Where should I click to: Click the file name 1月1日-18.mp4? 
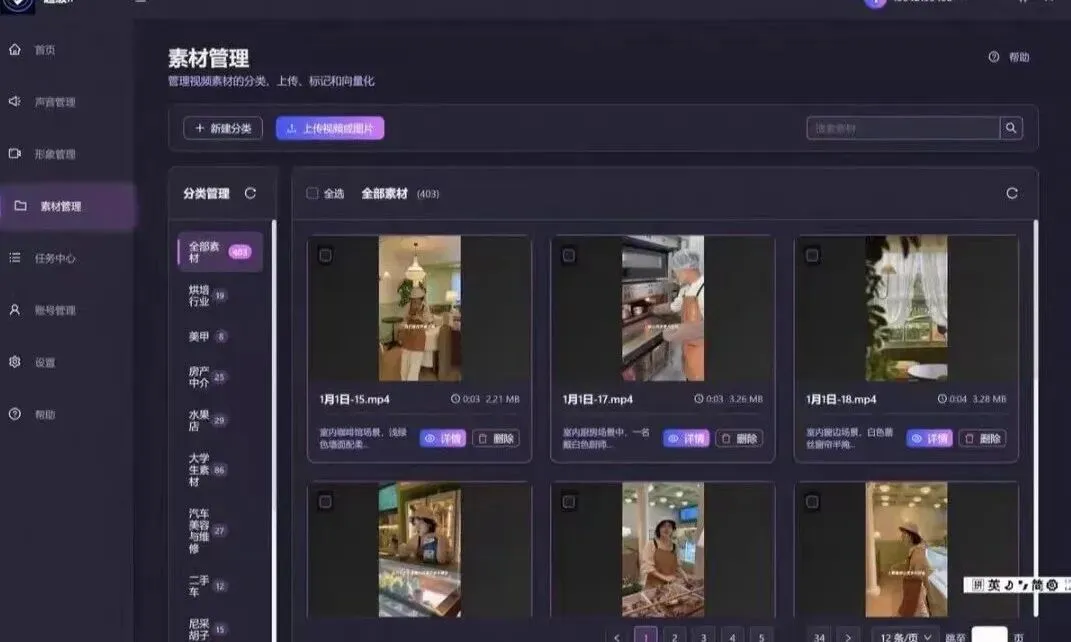841,399
